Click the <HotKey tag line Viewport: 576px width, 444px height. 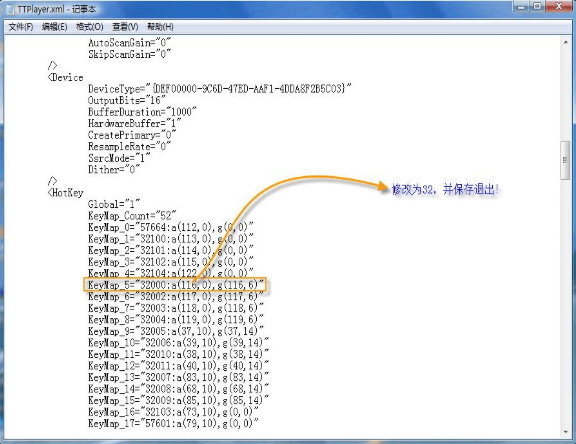tap(65, 193)
